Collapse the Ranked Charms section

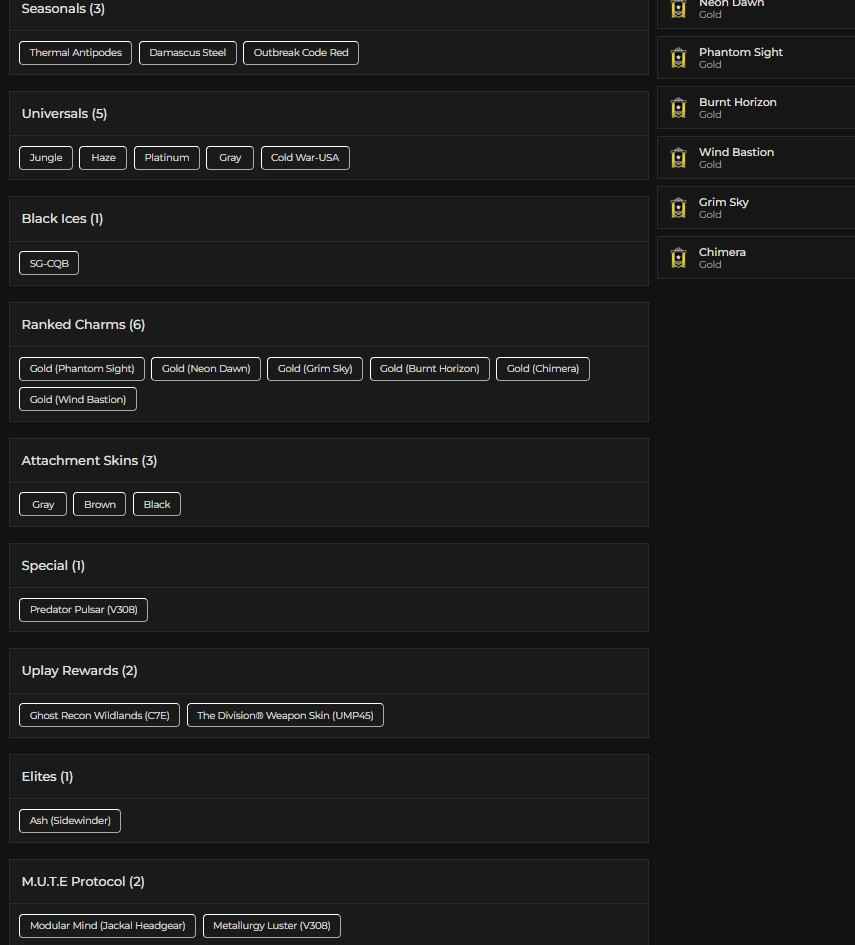click(81, 324)
